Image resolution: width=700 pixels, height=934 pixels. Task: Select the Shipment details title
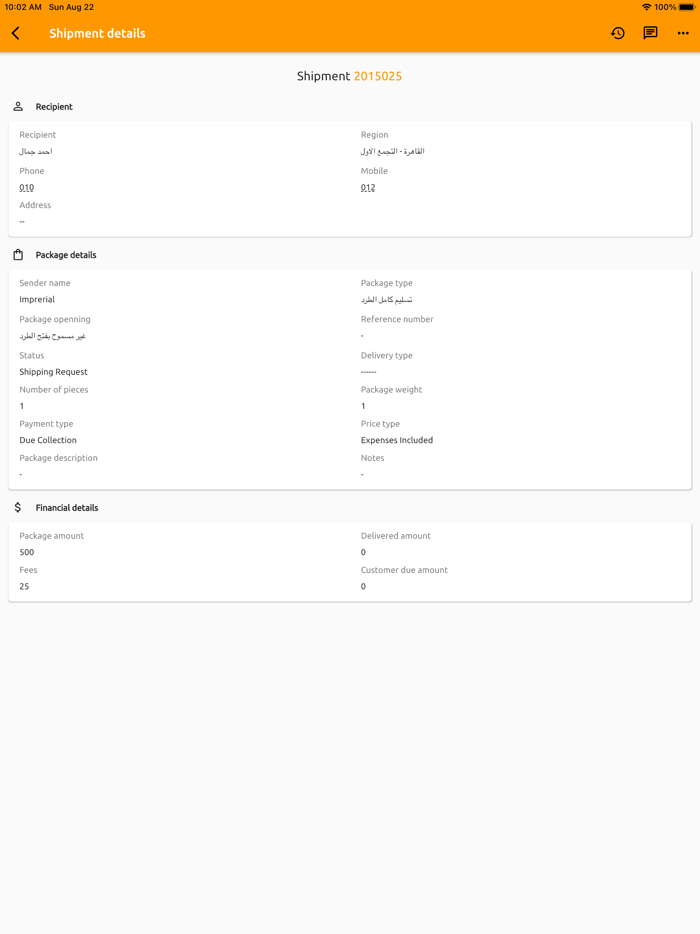pyautogui.click(x=97, y=33)
